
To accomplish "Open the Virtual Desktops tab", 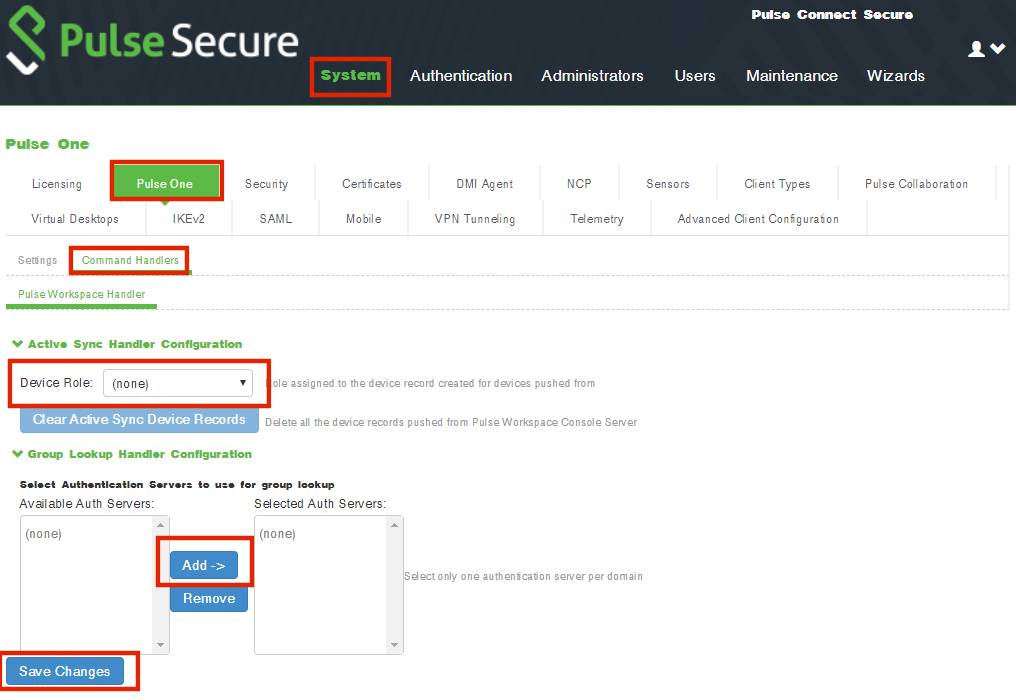I will [x=75, y=219].
